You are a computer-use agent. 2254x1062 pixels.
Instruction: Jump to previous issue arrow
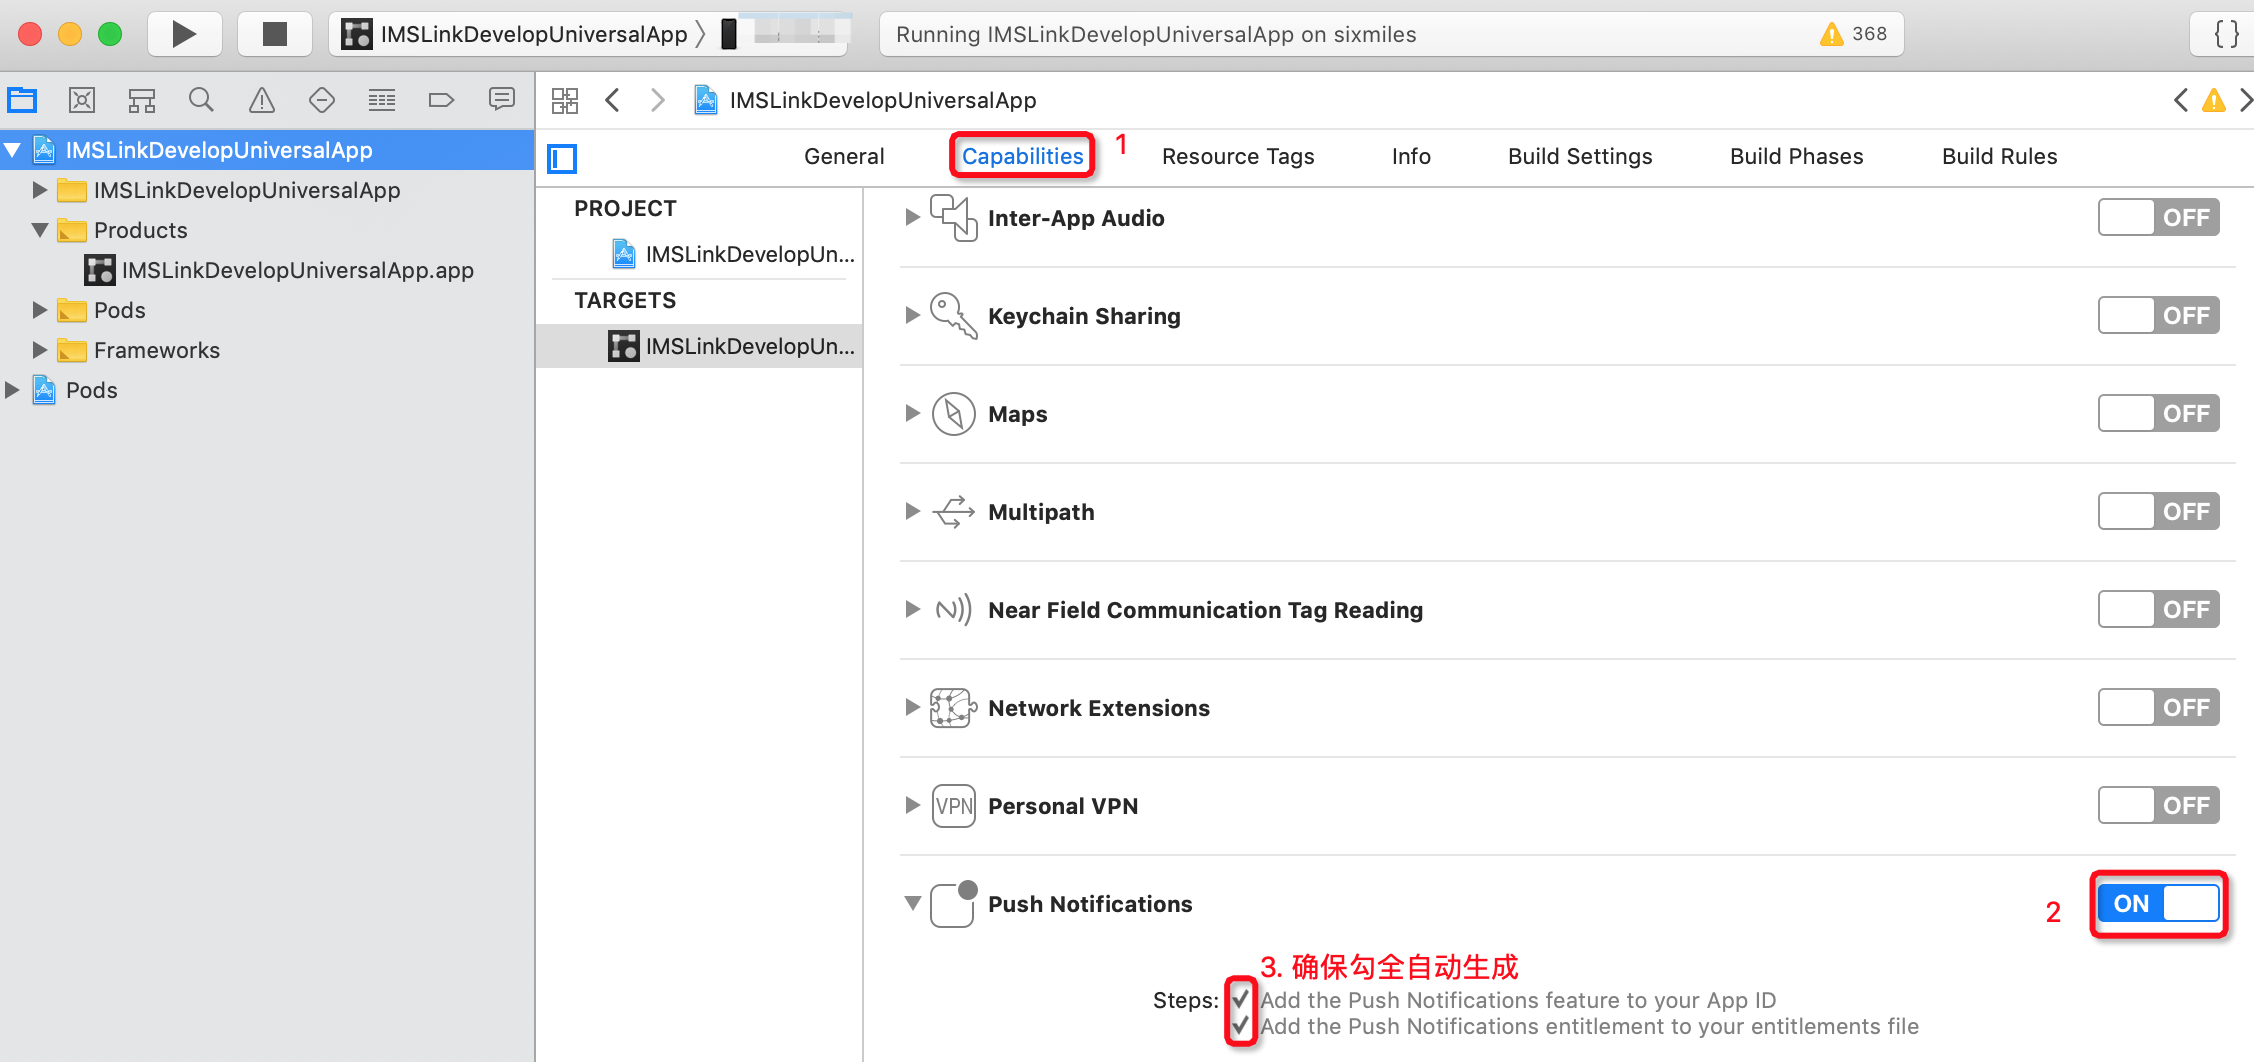(x=2180, y=100)
